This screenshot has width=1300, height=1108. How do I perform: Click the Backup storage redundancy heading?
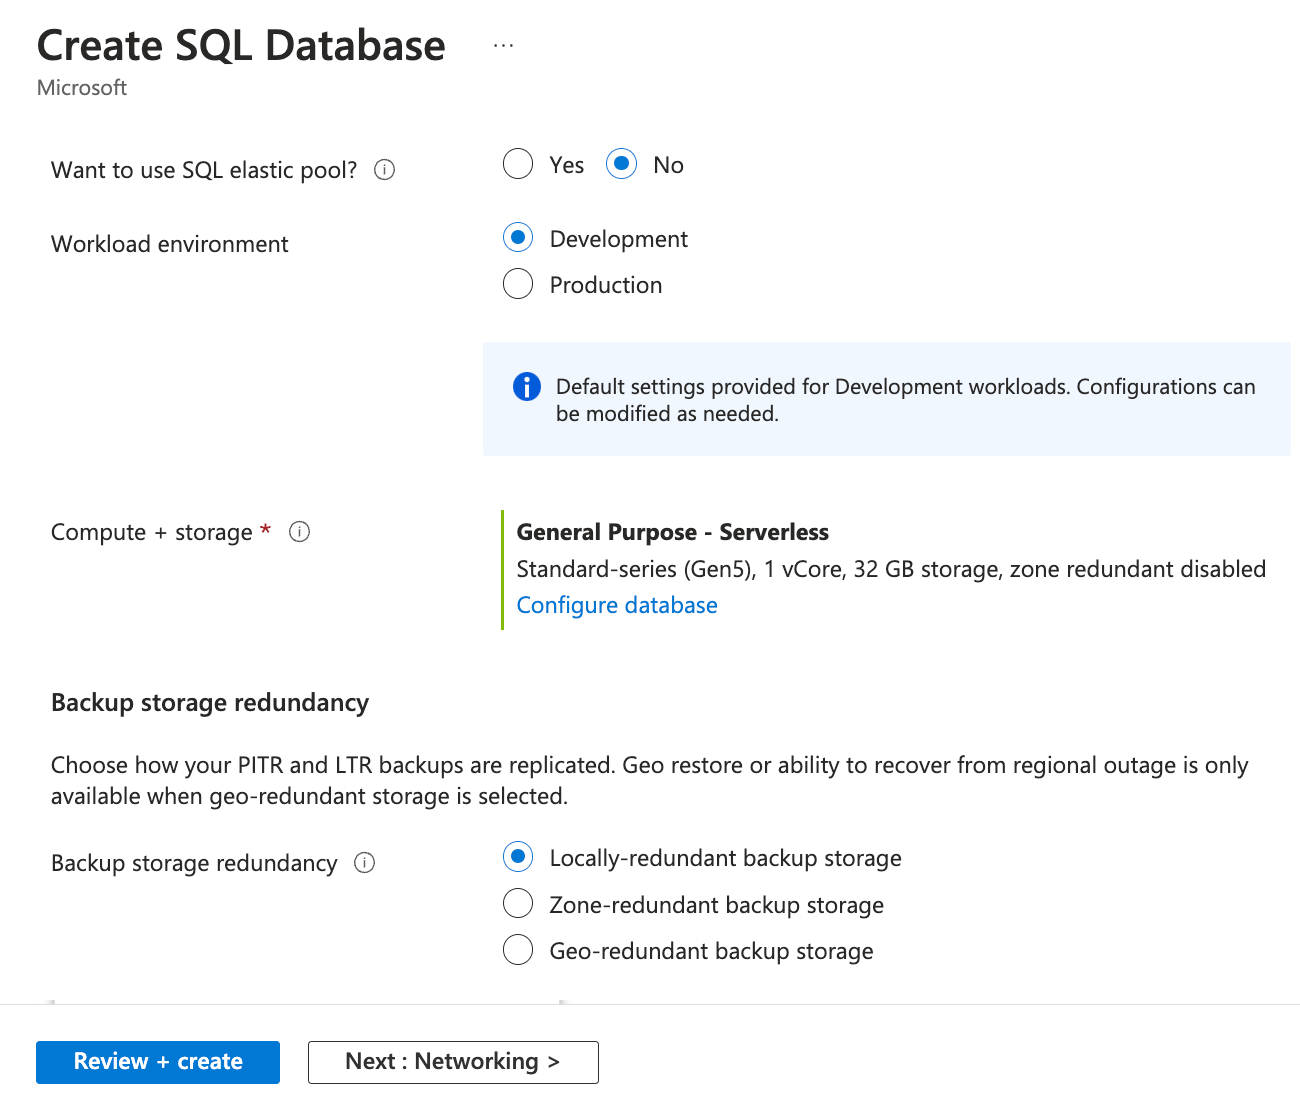pyautogui.click(x=209, y=702)
